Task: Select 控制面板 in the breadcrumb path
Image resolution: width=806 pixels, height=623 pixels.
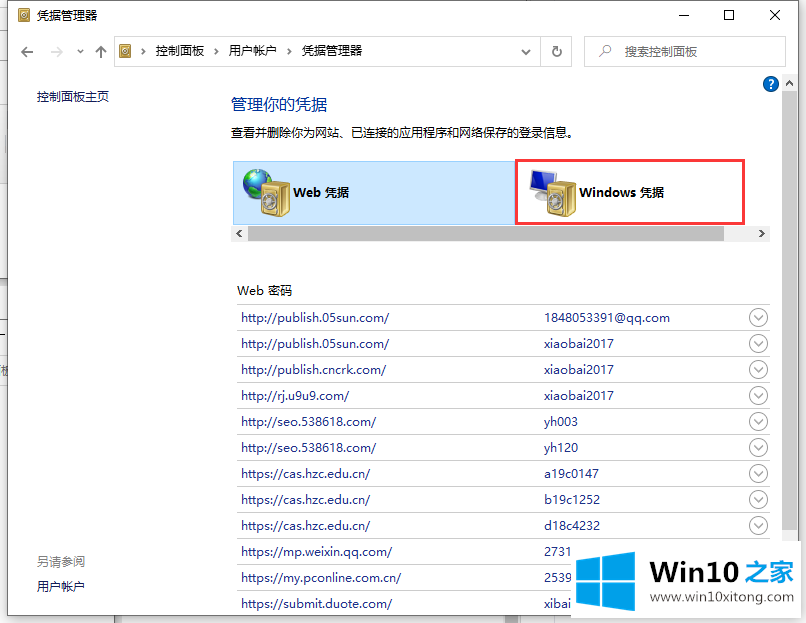Action: [x=180, y=51]
